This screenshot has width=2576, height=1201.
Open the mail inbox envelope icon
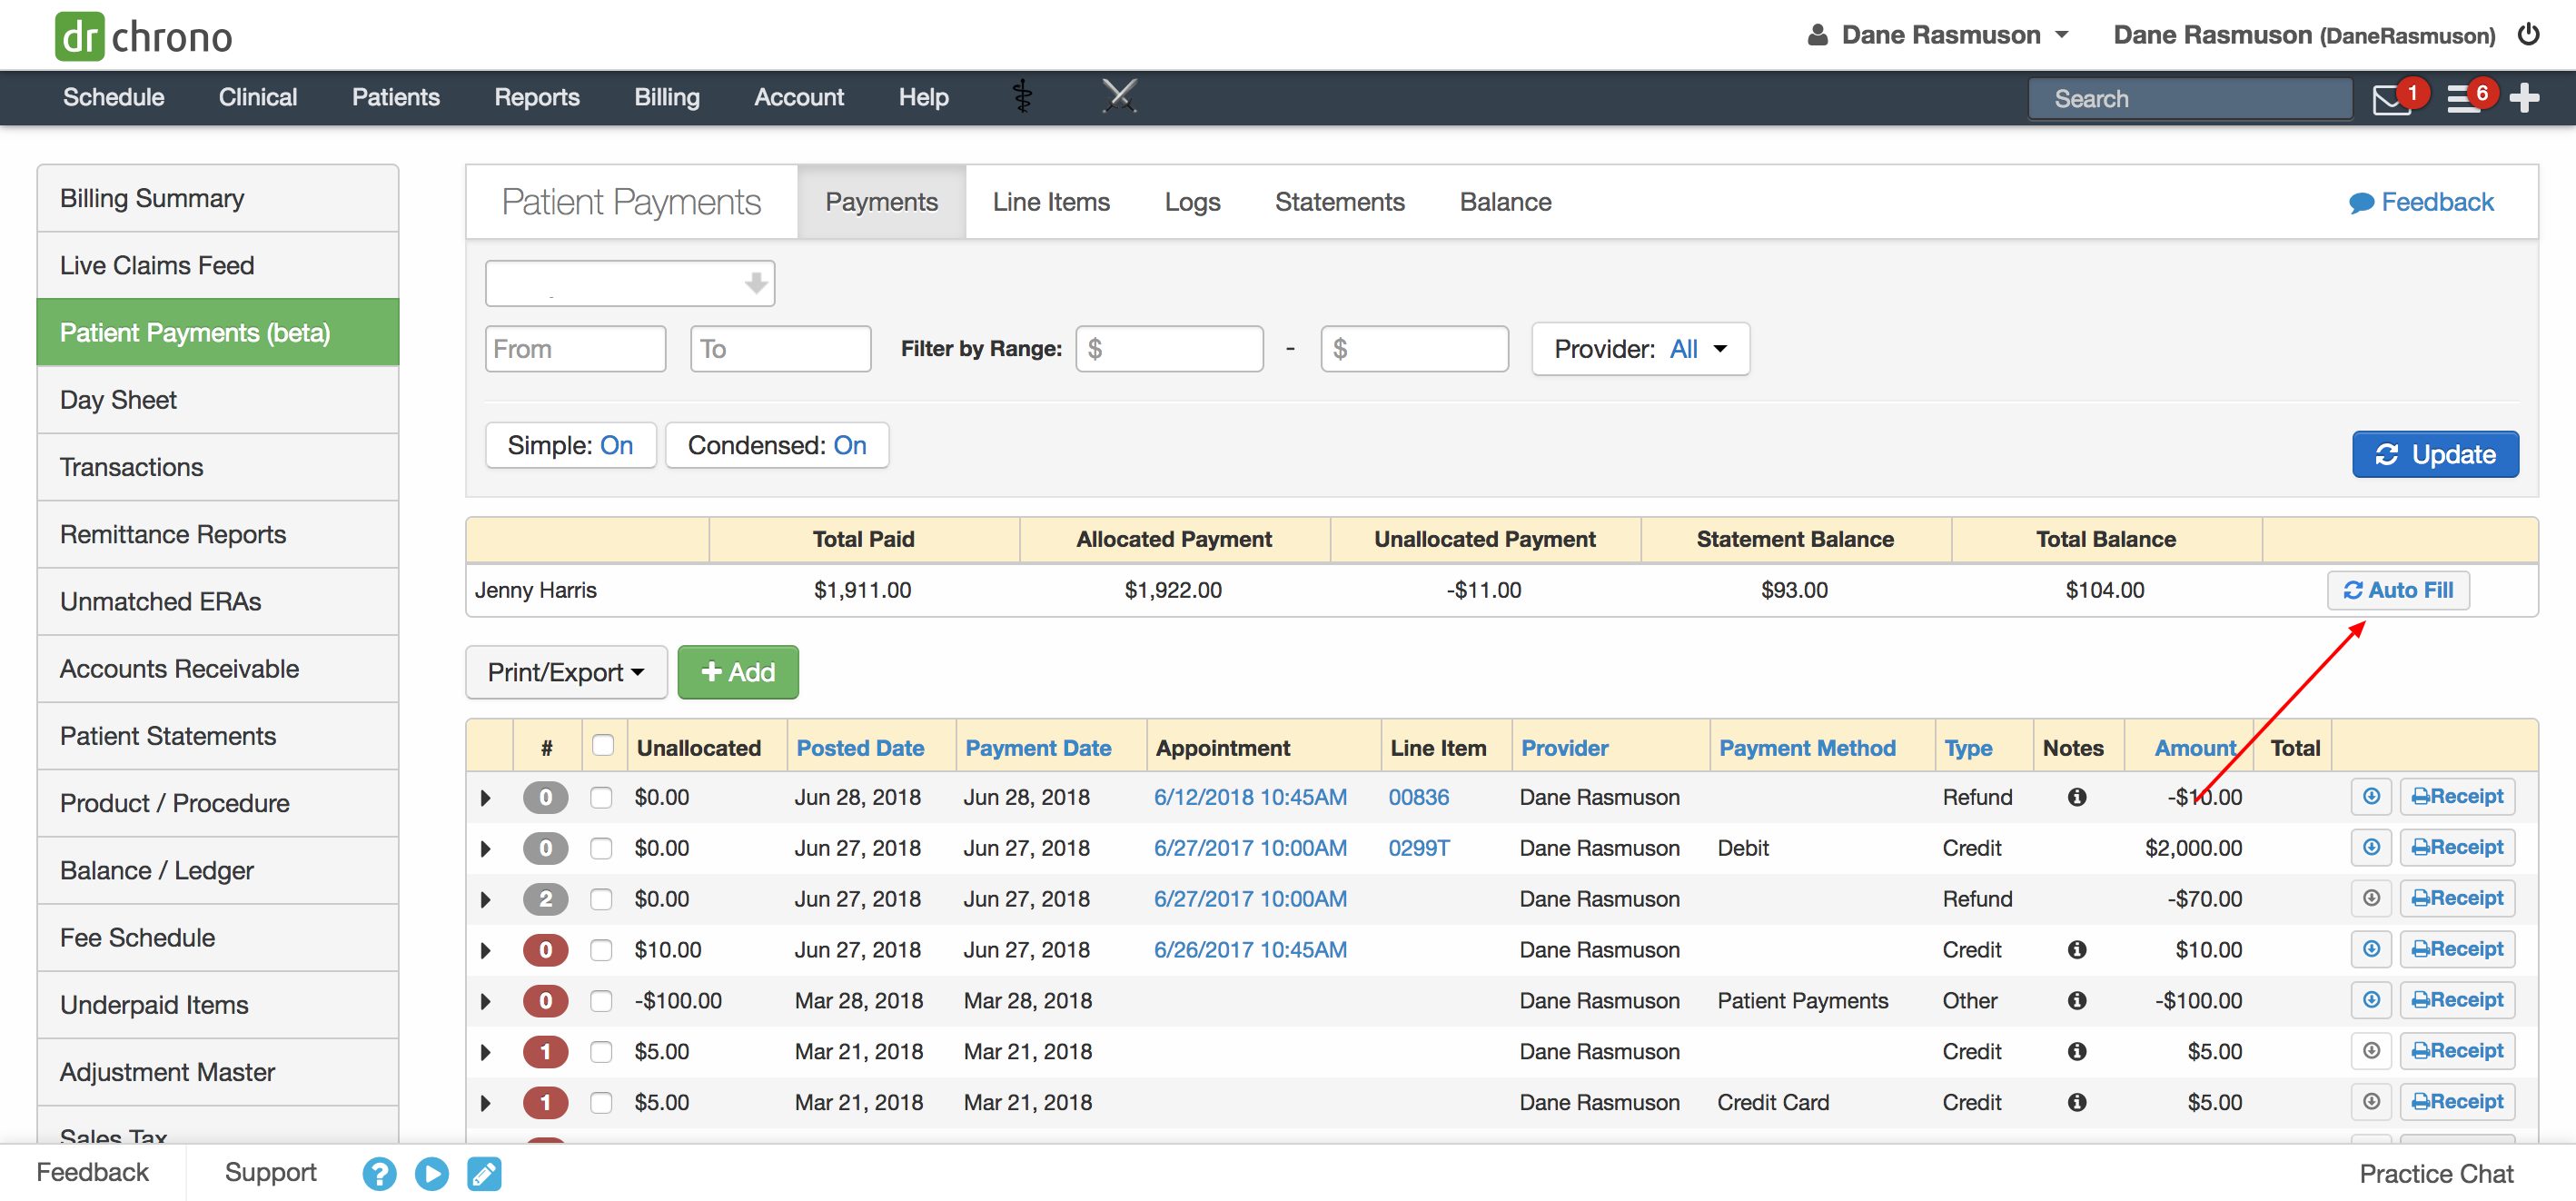click(2391, 99)
